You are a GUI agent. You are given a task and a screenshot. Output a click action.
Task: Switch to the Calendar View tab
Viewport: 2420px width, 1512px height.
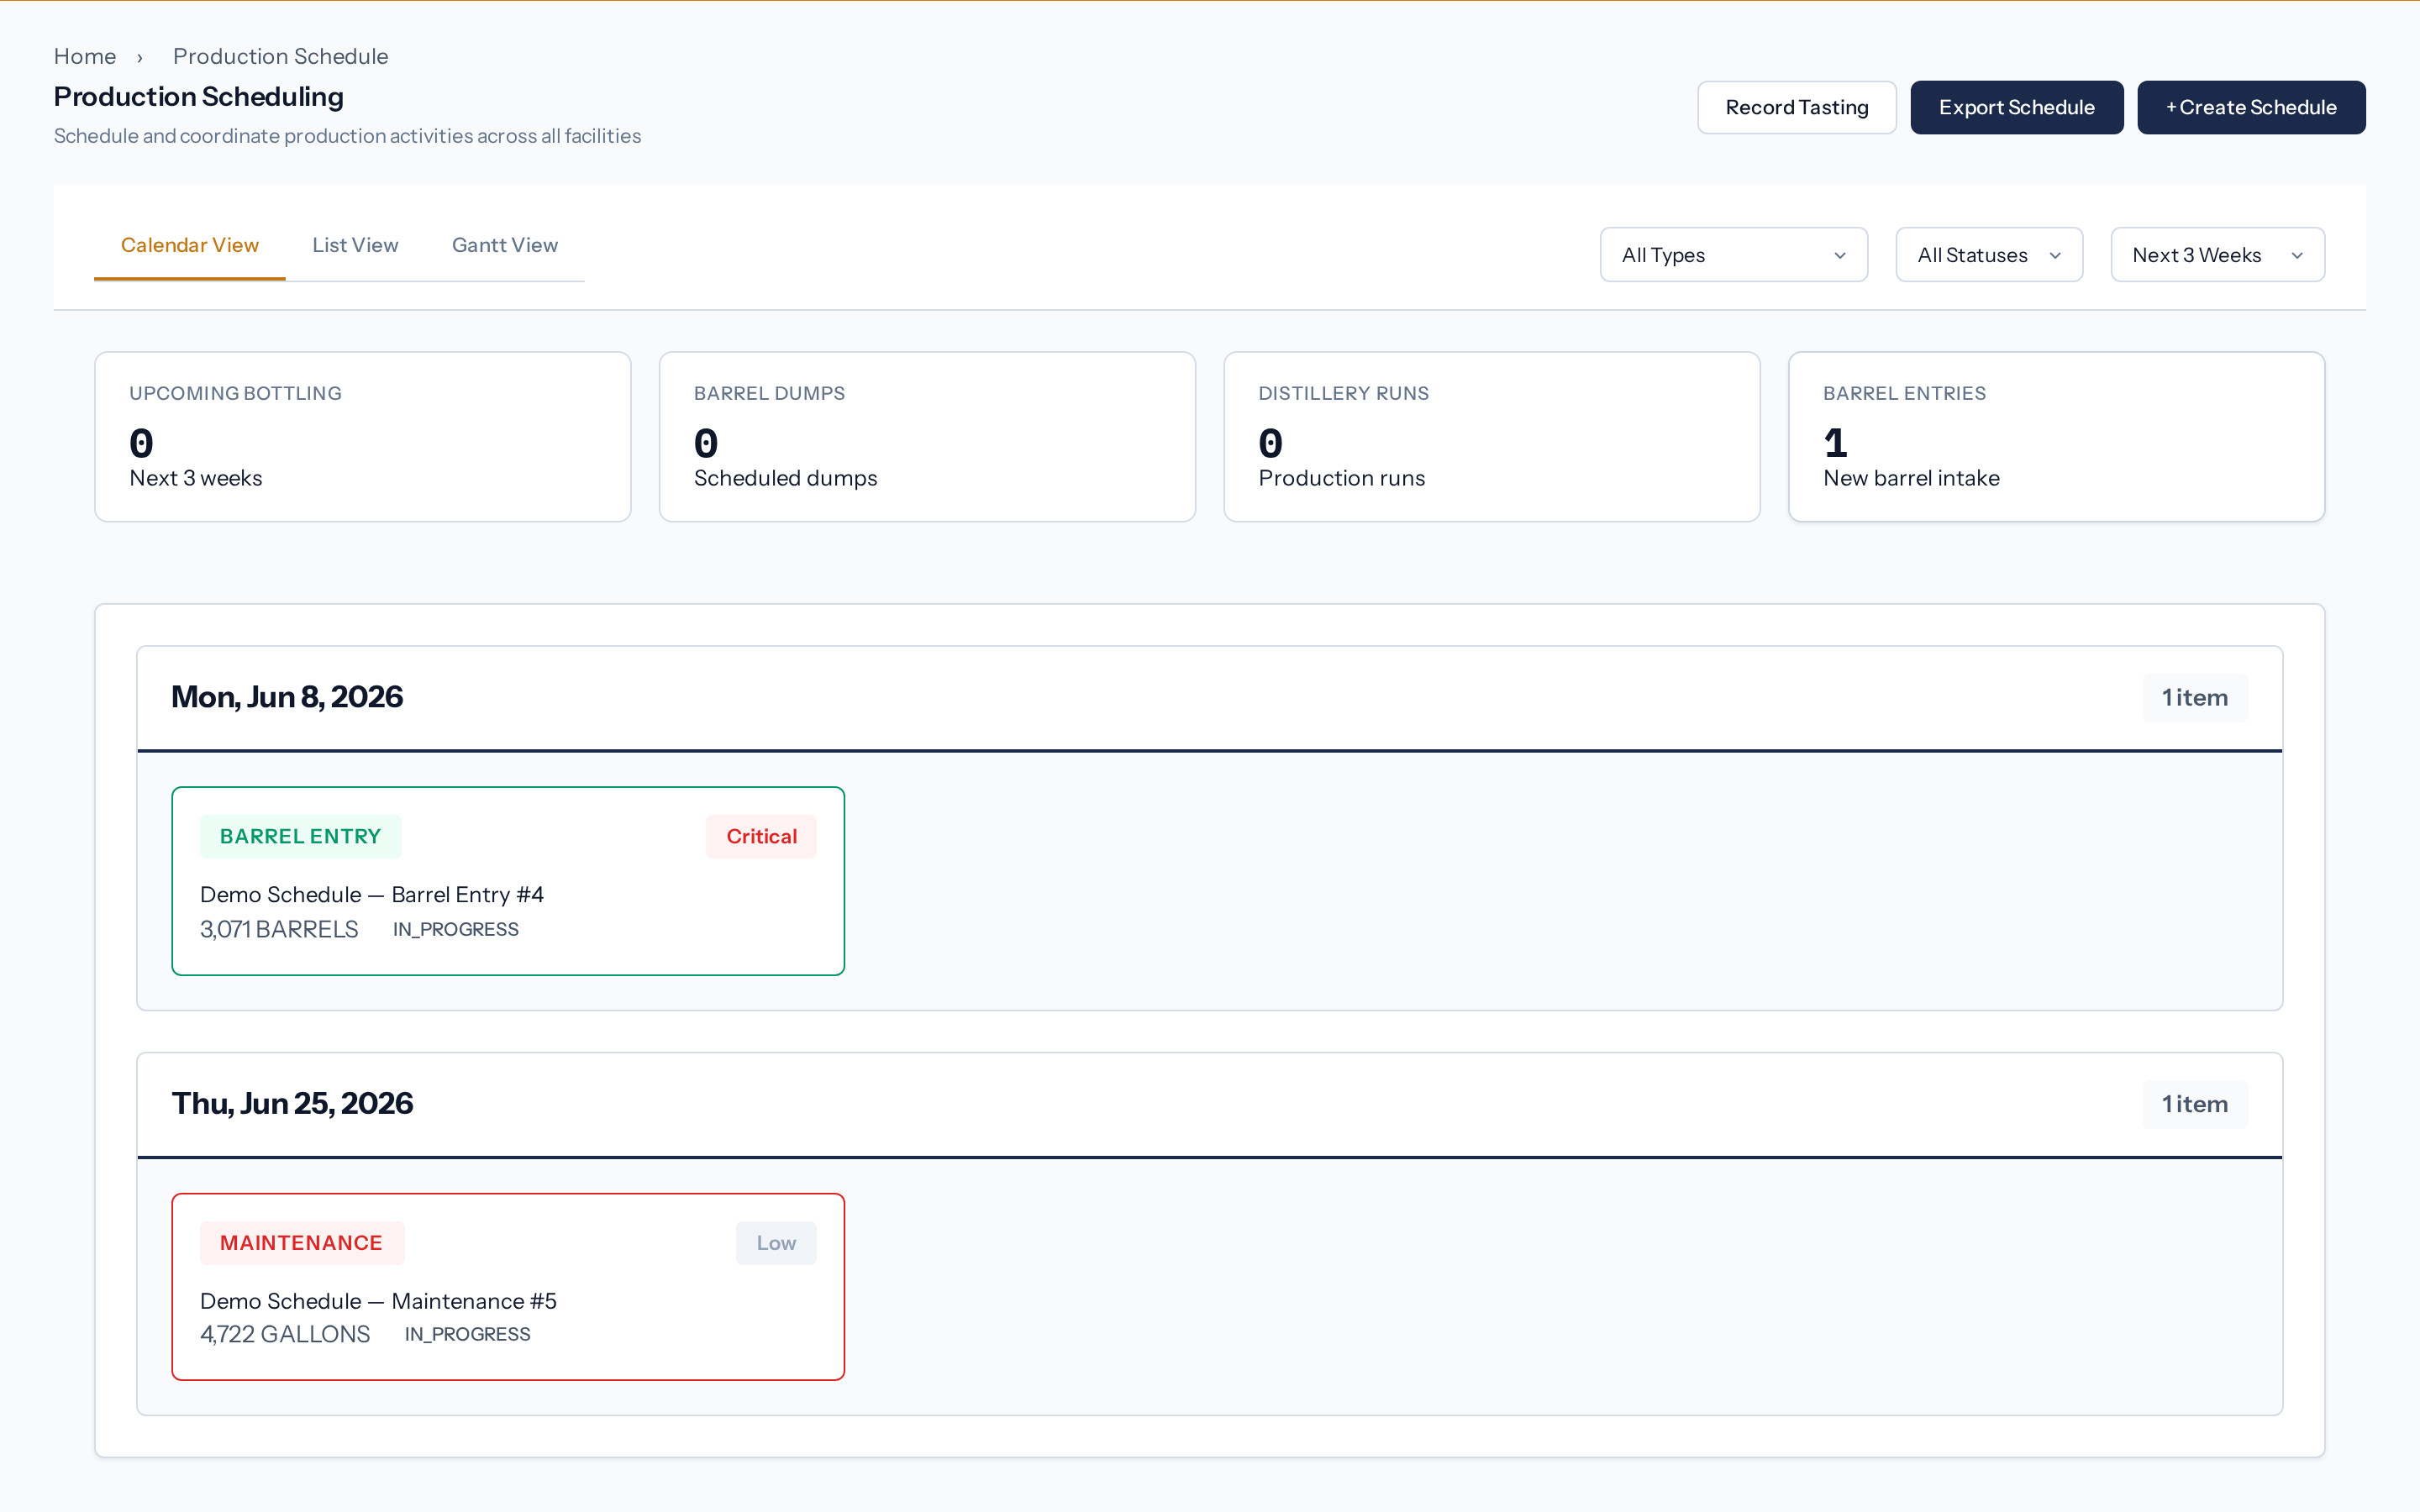[190, 245]
